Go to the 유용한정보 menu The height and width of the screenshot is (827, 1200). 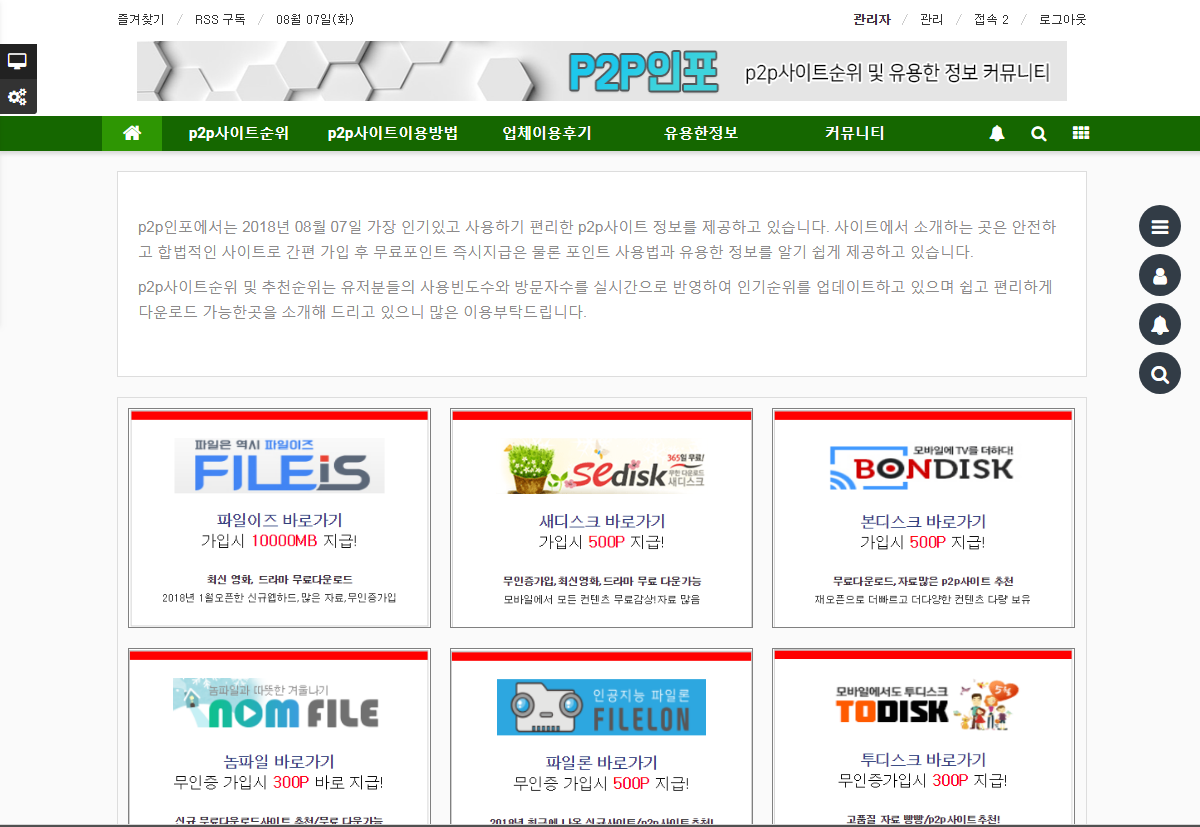[x=701, y=134]
